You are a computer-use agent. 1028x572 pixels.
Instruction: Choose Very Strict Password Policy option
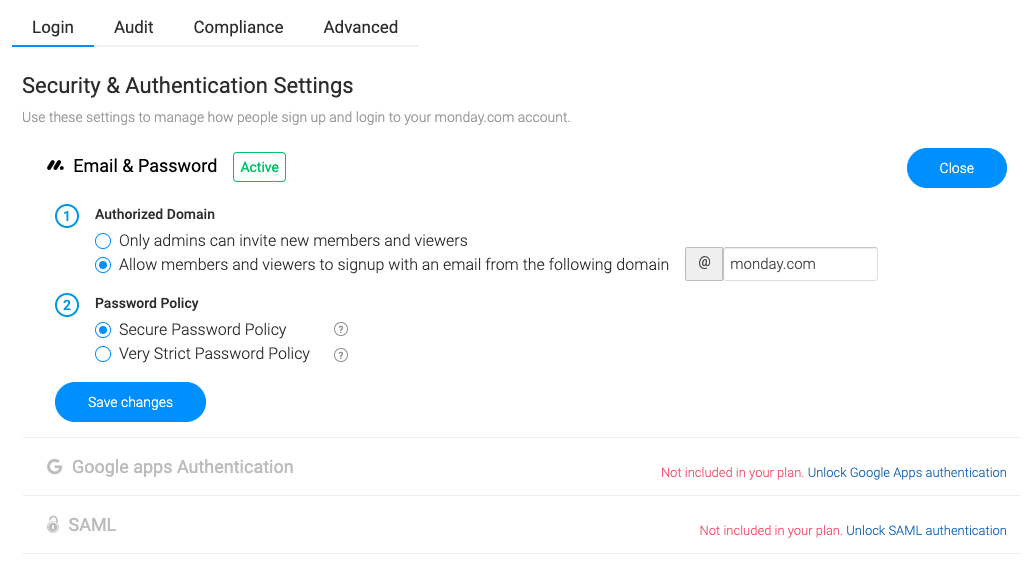point(103,354)
